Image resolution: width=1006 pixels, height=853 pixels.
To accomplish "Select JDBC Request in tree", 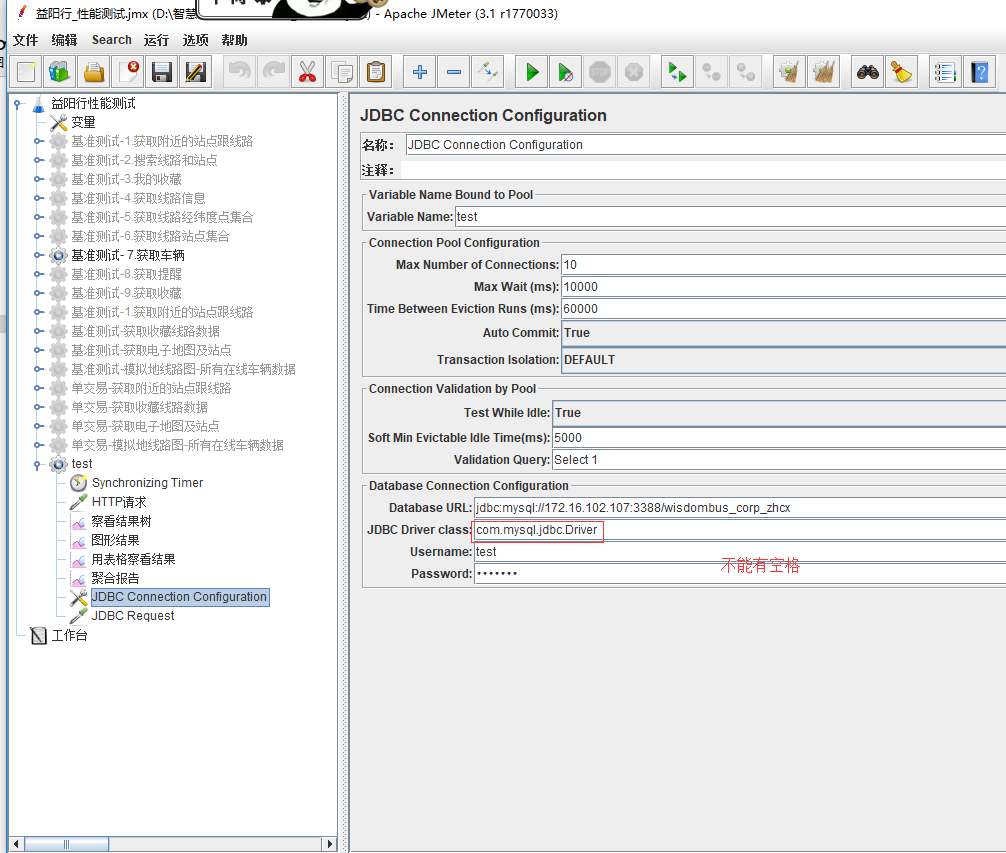I will 133,616.
